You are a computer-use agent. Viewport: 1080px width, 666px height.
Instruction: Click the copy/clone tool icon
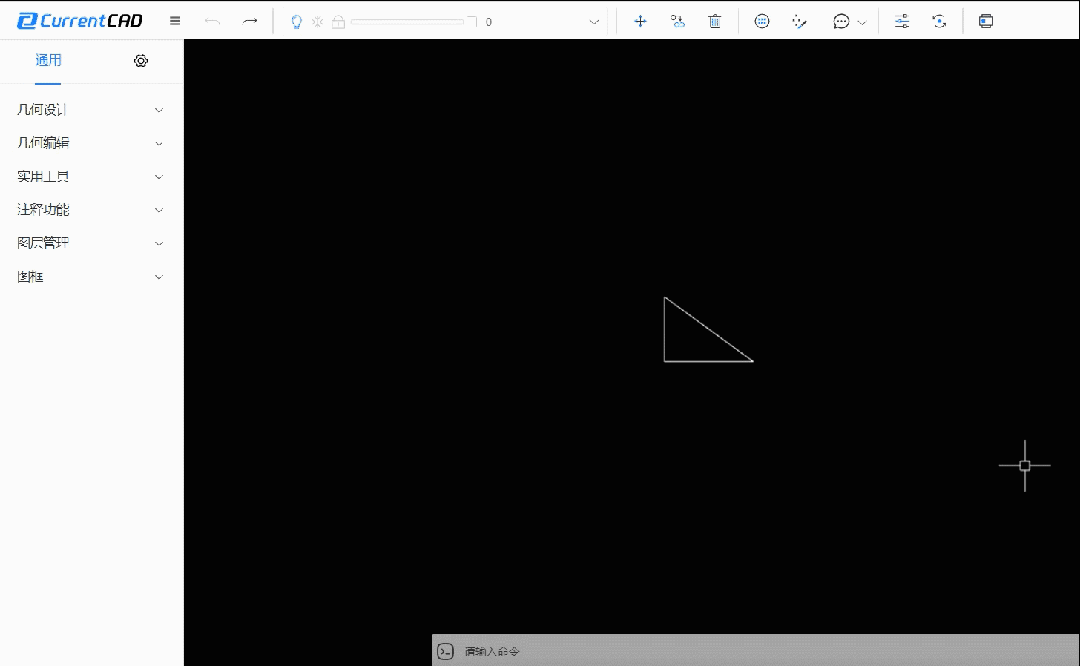(x=678, y=20)
